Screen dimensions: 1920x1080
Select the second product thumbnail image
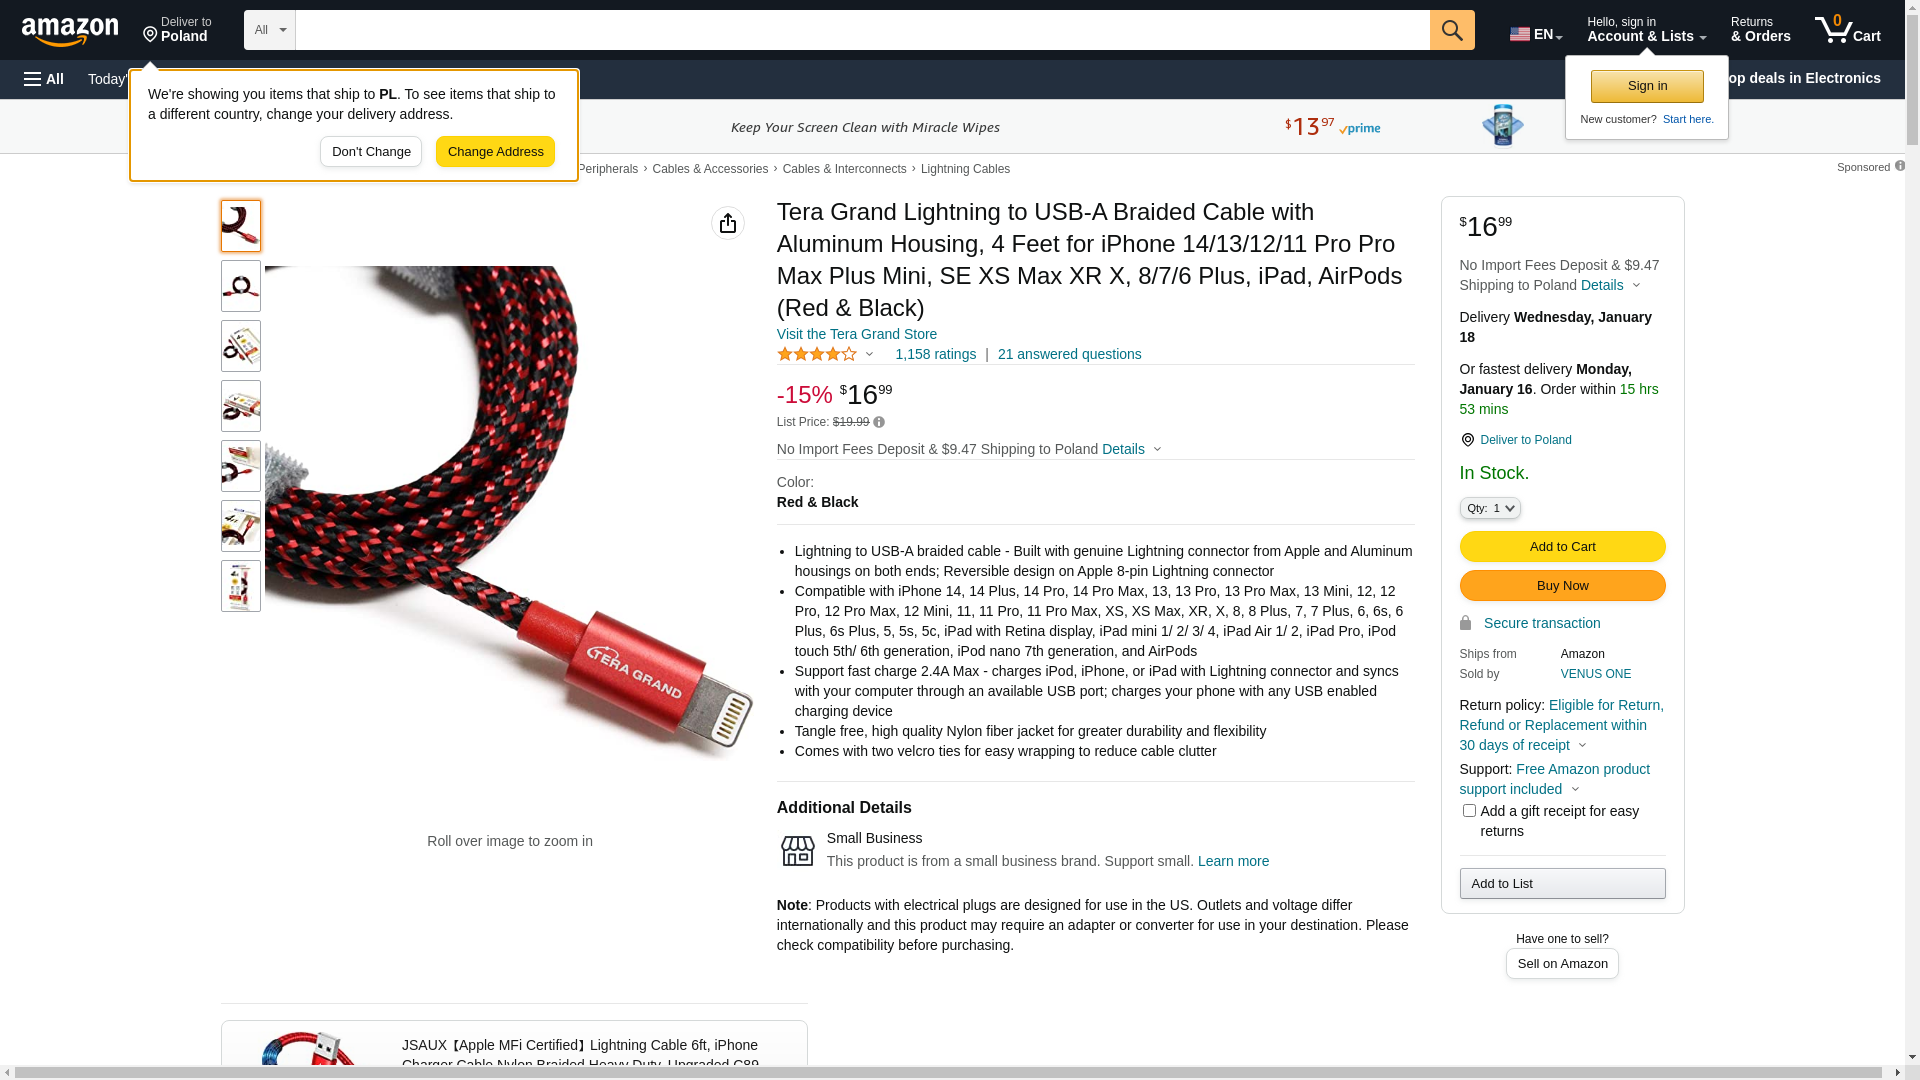pyautogui.click(x=241, y=286)
